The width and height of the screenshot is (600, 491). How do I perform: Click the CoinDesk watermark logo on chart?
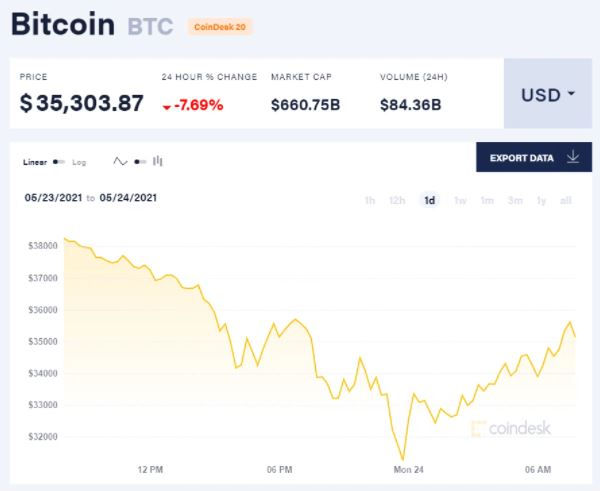[x=511, y=428]
